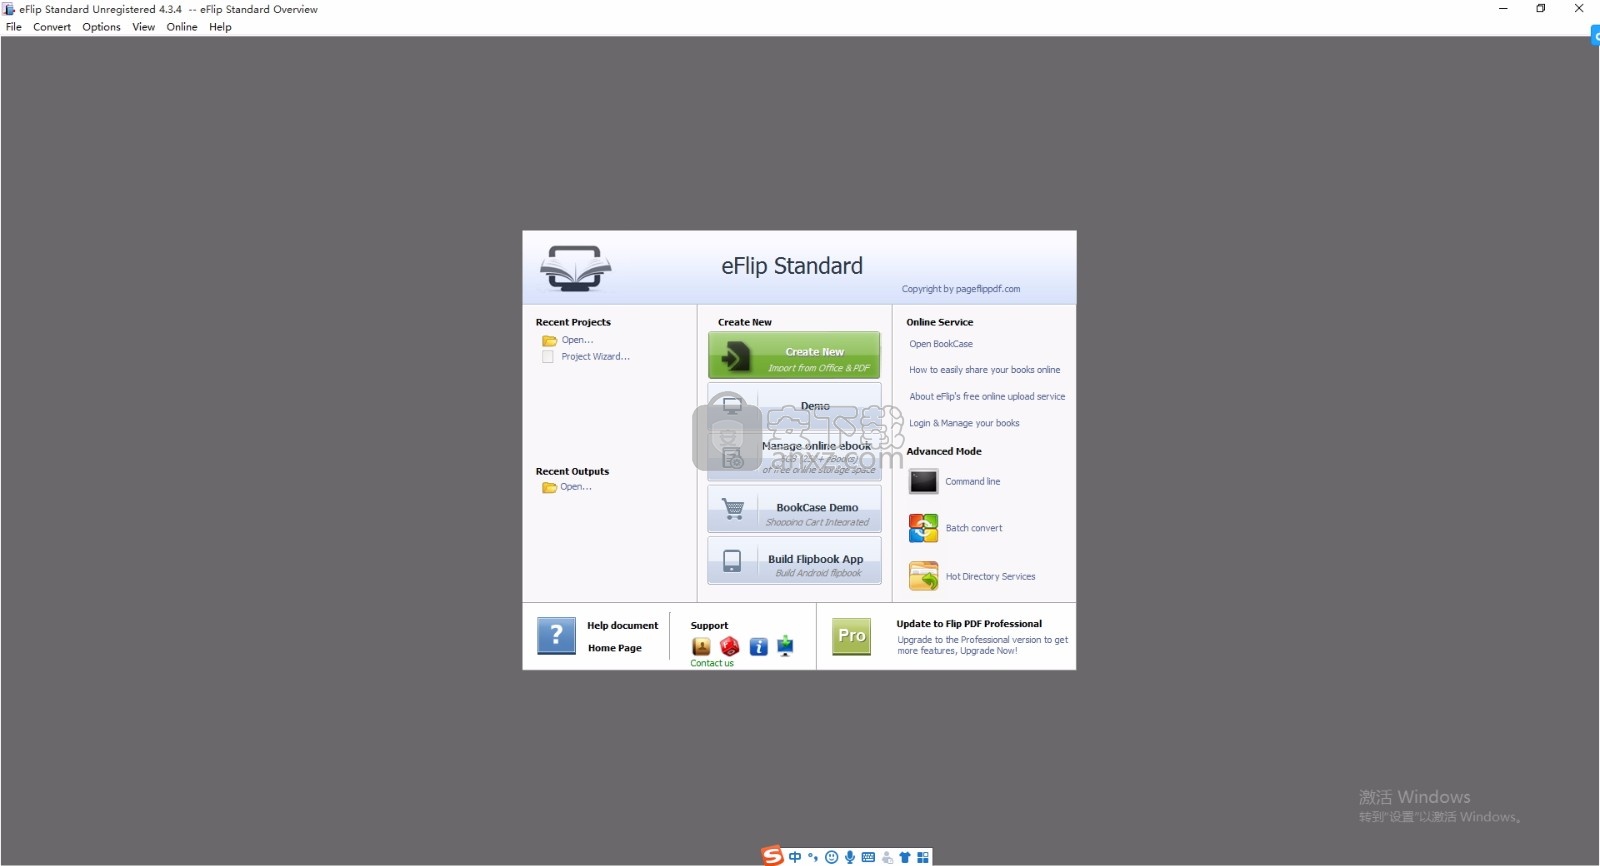This screenshot has height=866, width=1600.
Task: Open Recent Outputs folder icon
Action: pos(549,488)
